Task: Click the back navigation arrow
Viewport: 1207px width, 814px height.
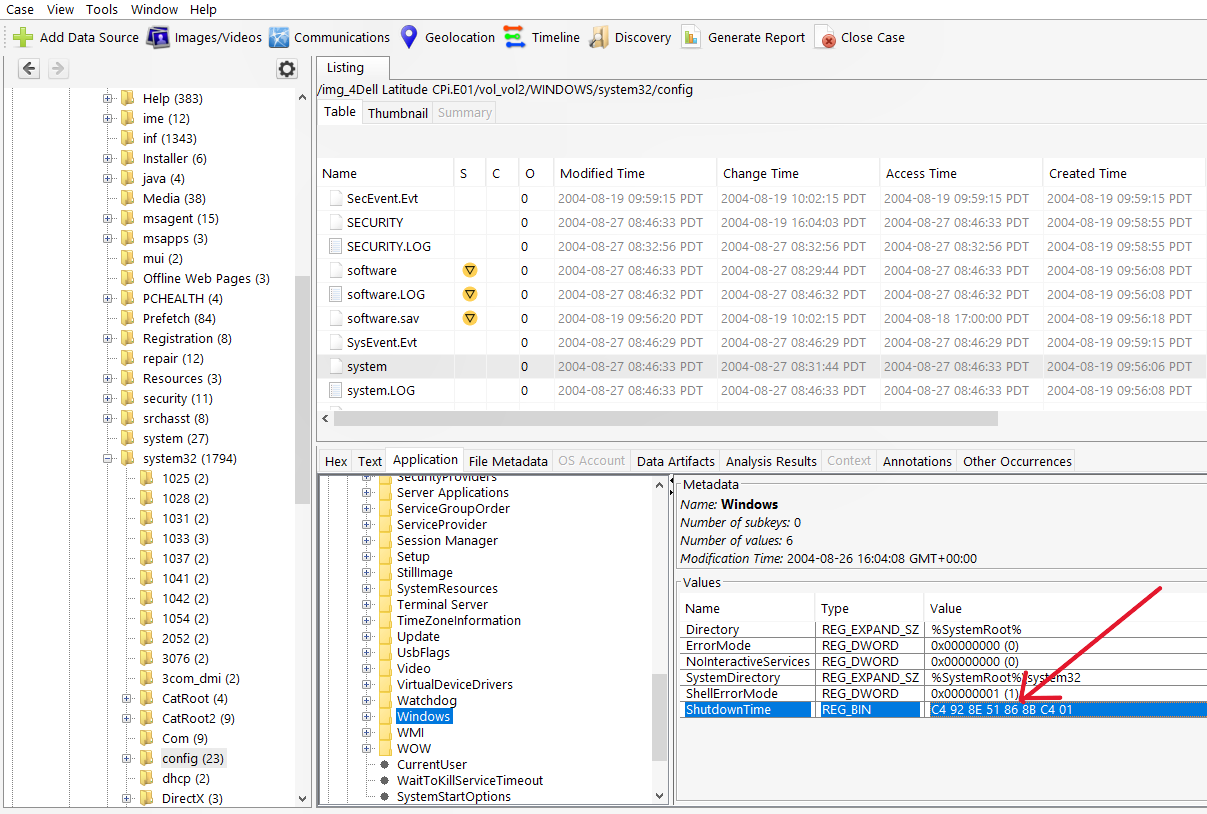Action: coord(29,69)
